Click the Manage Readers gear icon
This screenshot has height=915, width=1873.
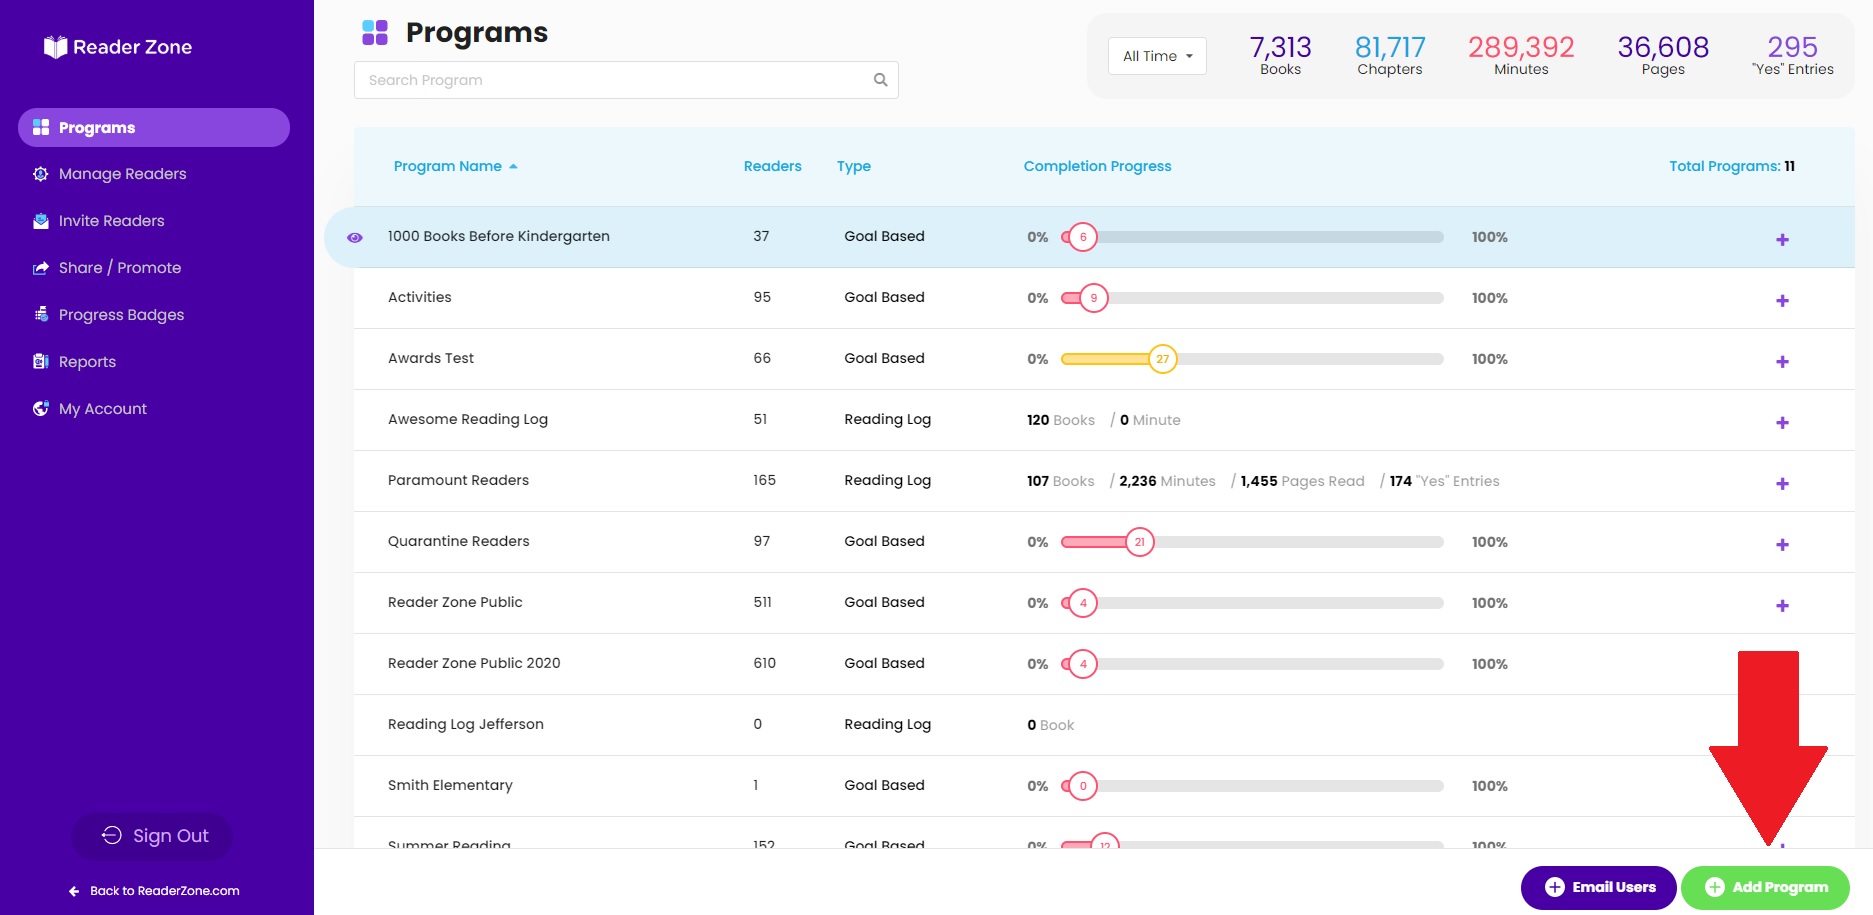(41, 174)
